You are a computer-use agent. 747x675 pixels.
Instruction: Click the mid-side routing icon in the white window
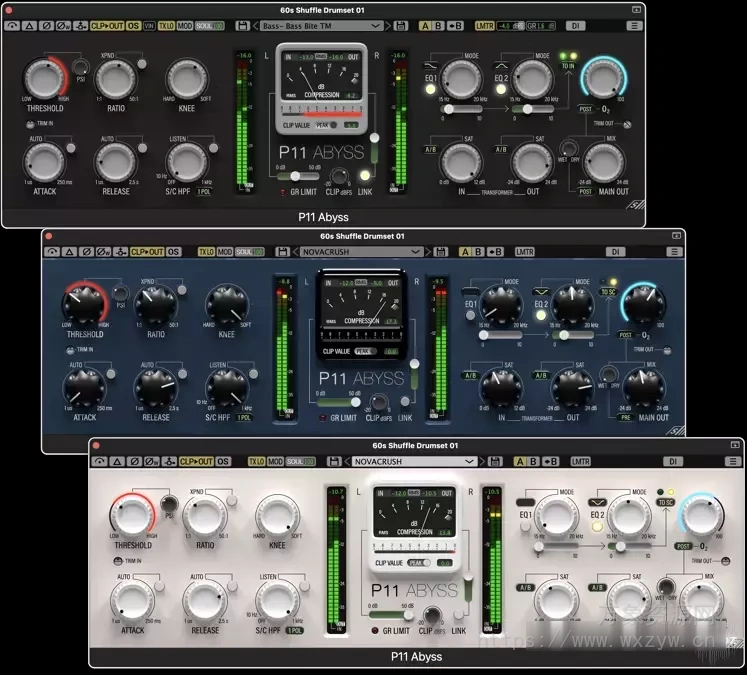point(169,461)
